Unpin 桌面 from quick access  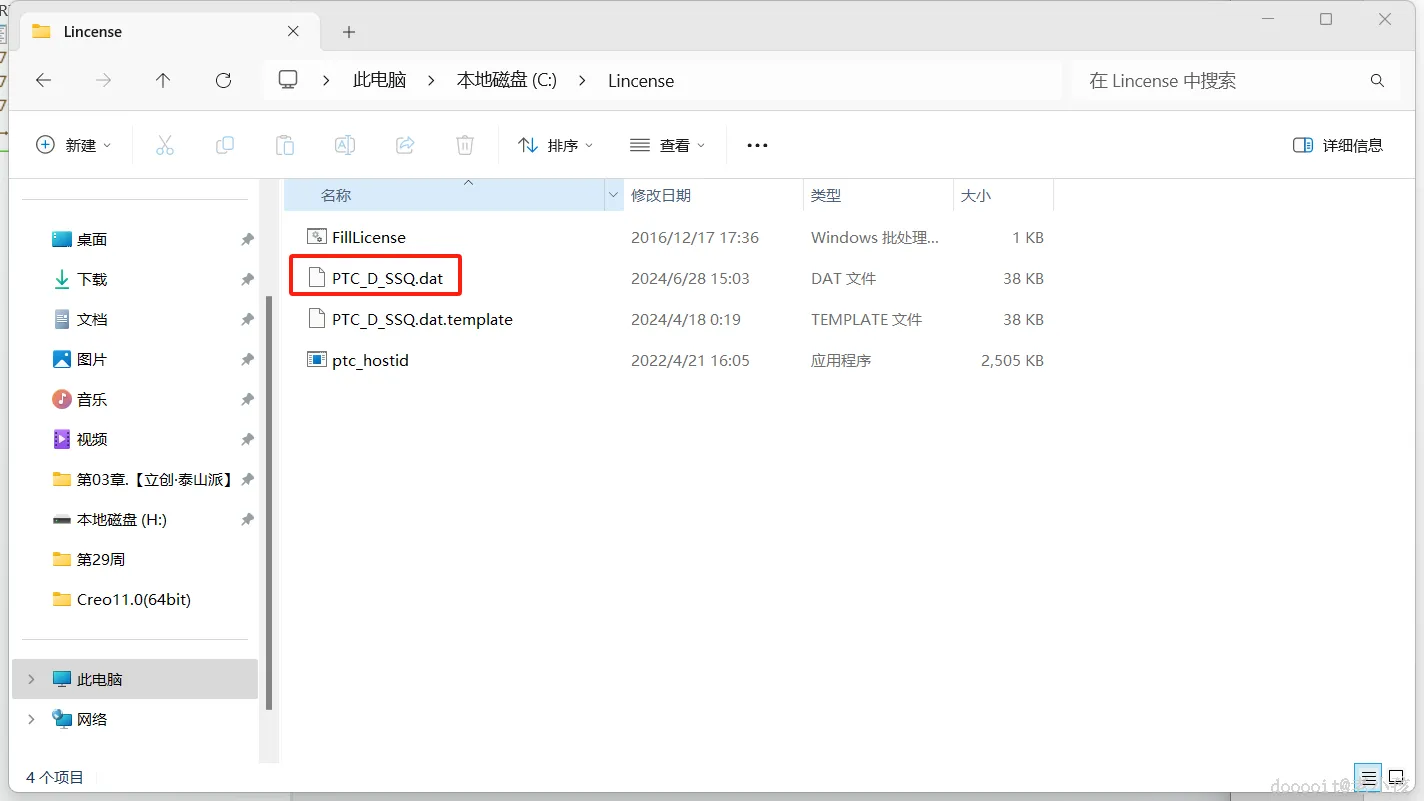click(x=247, y=240)
